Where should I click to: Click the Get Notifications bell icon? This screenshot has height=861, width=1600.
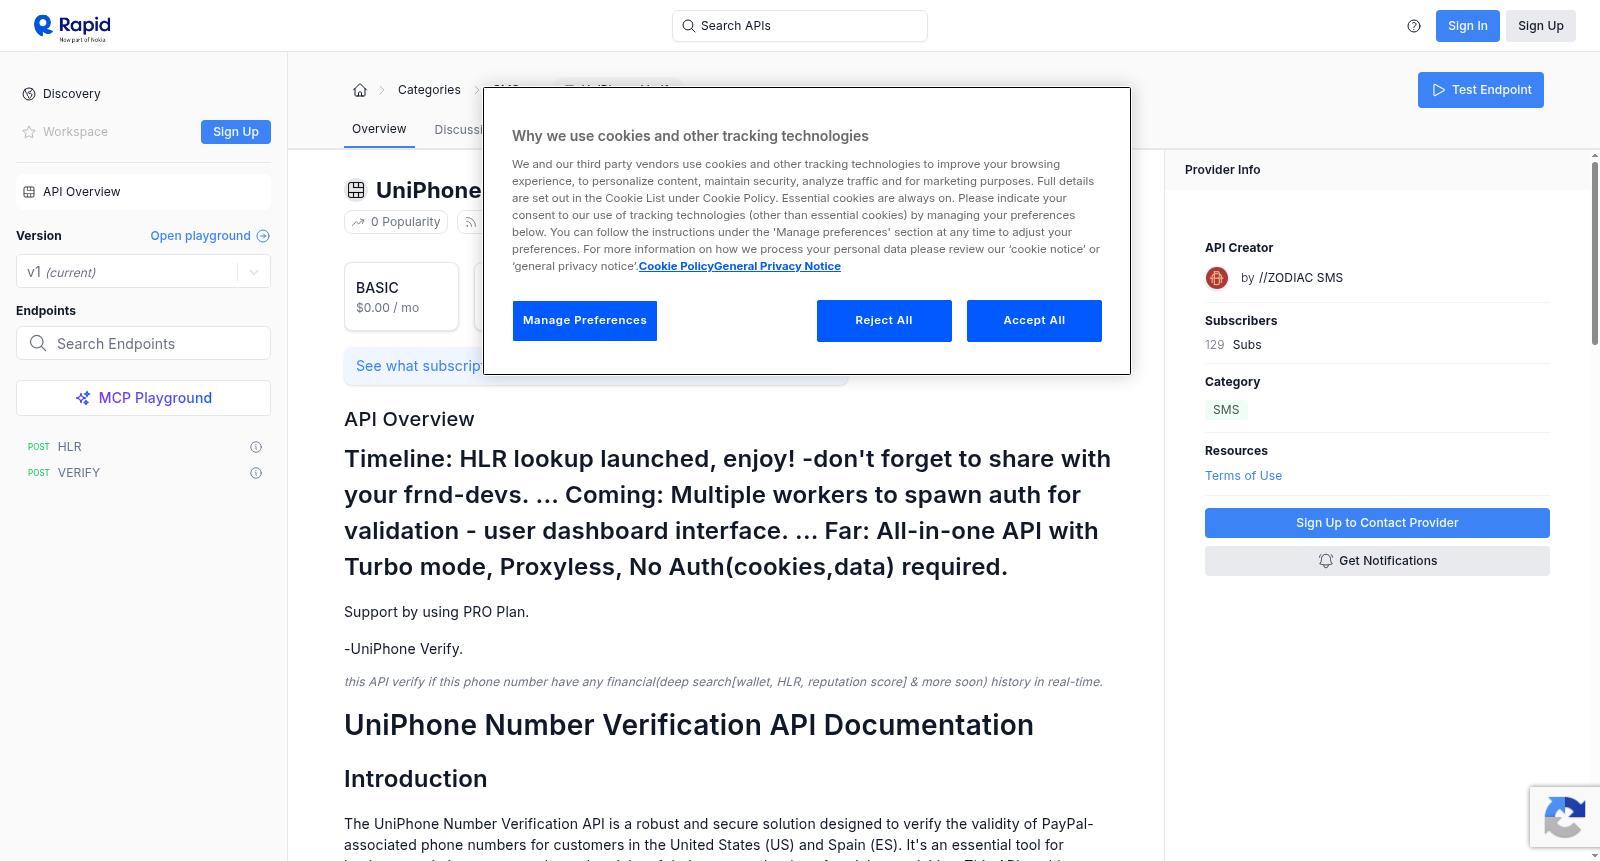[1326, 561]
